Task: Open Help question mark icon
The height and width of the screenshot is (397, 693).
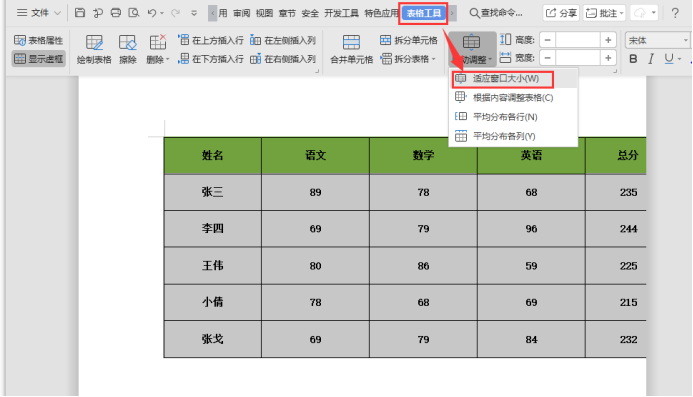Action: 675,13
